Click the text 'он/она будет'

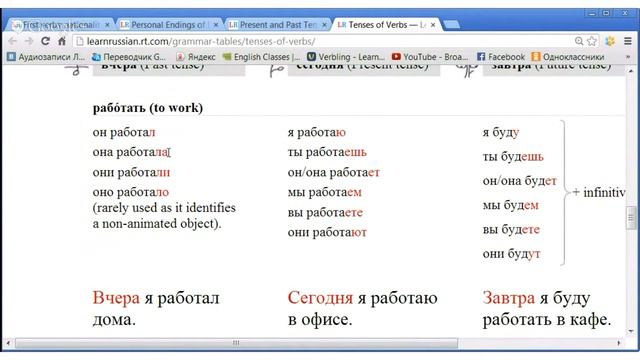(x=520, y=181)
